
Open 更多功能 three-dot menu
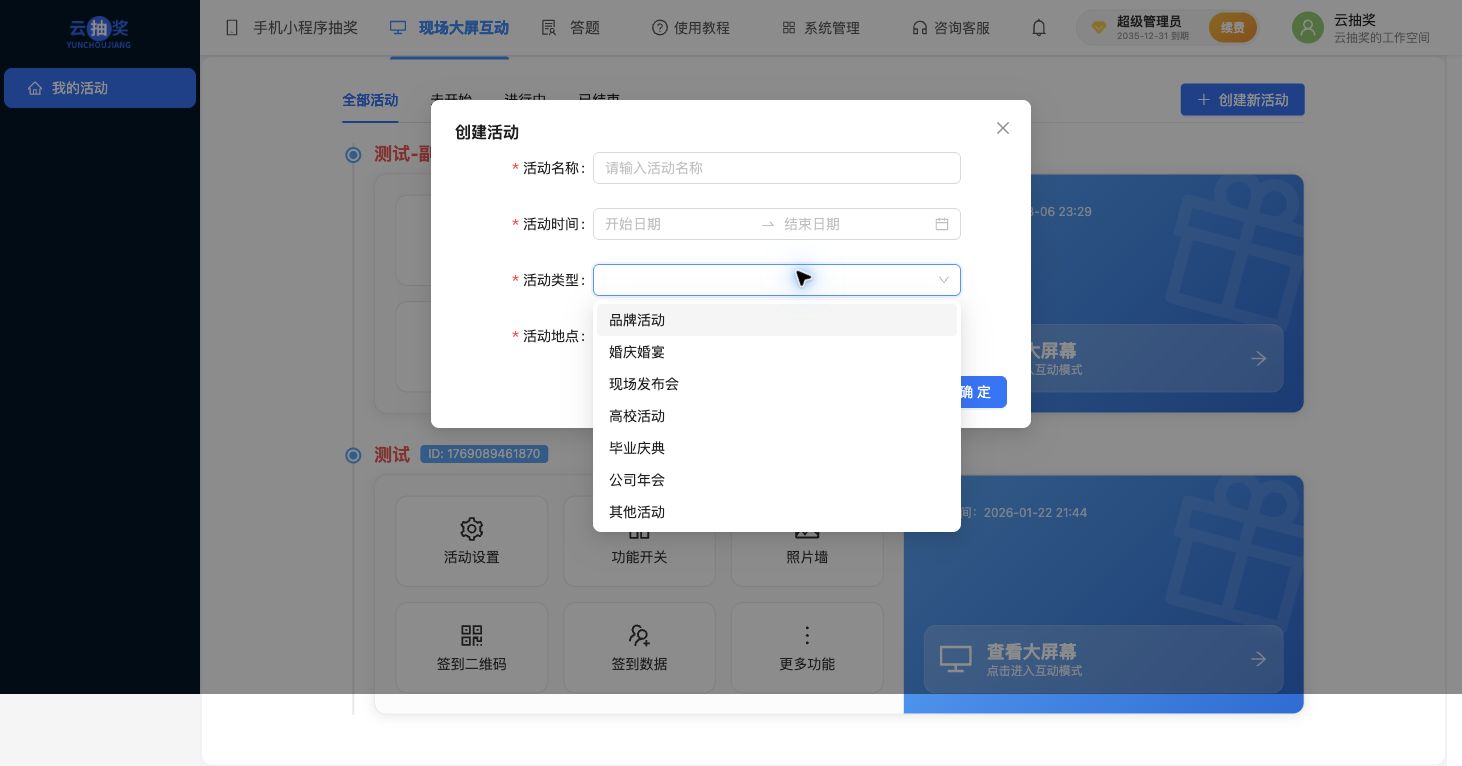click(807, 648)
